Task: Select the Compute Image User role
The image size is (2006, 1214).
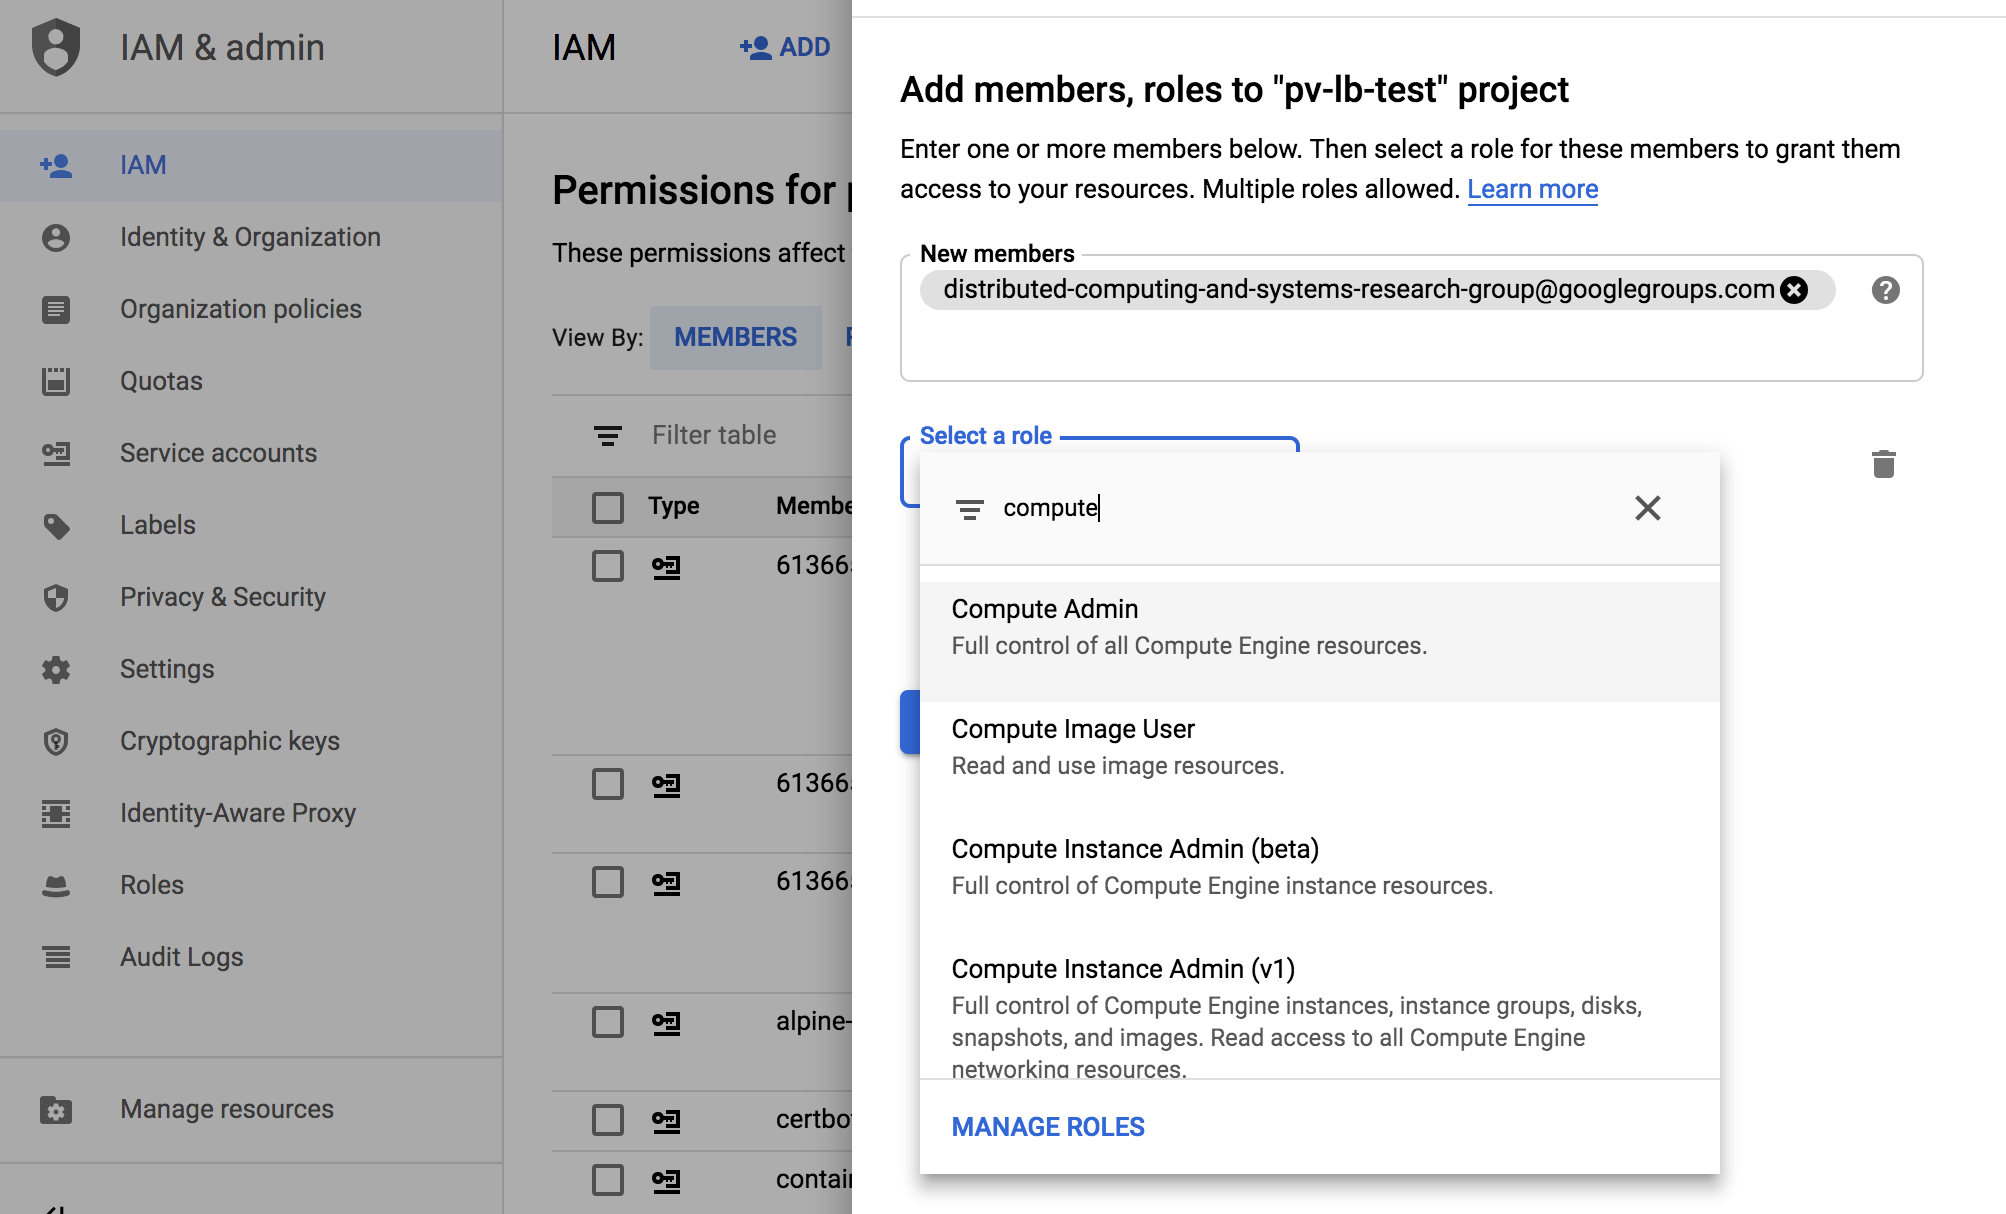Action: pos(1319,761)
